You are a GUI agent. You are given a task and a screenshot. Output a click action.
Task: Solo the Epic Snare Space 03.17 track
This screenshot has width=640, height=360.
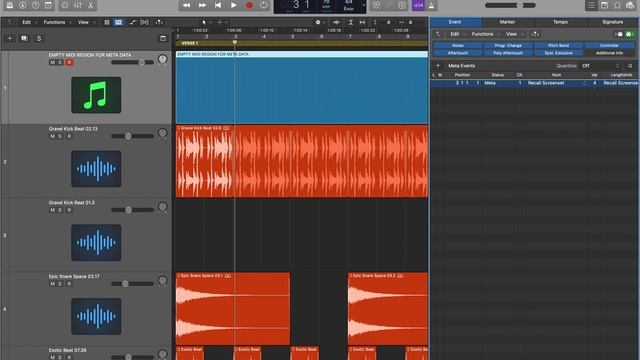click(x=60, y=284)
